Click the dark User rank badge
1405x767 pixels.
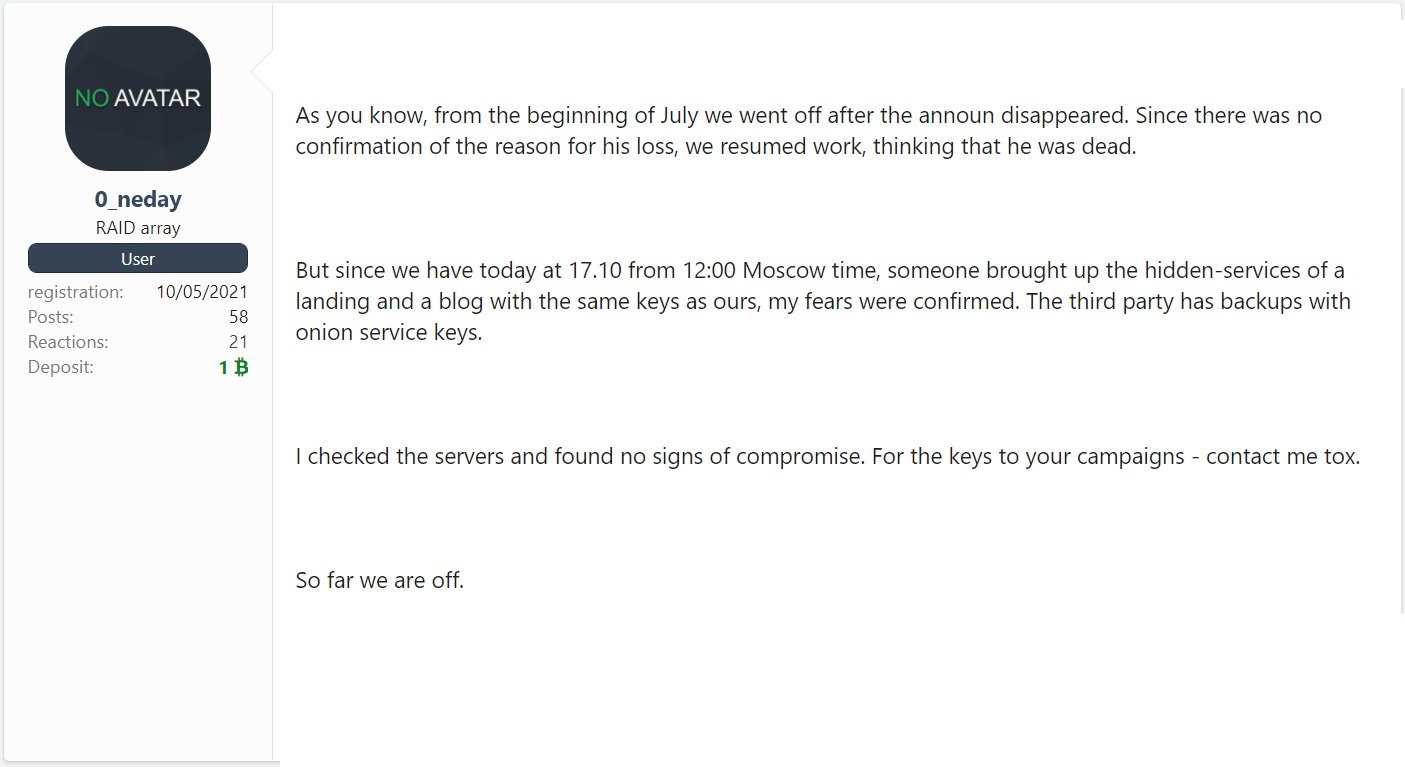[138, 259]
